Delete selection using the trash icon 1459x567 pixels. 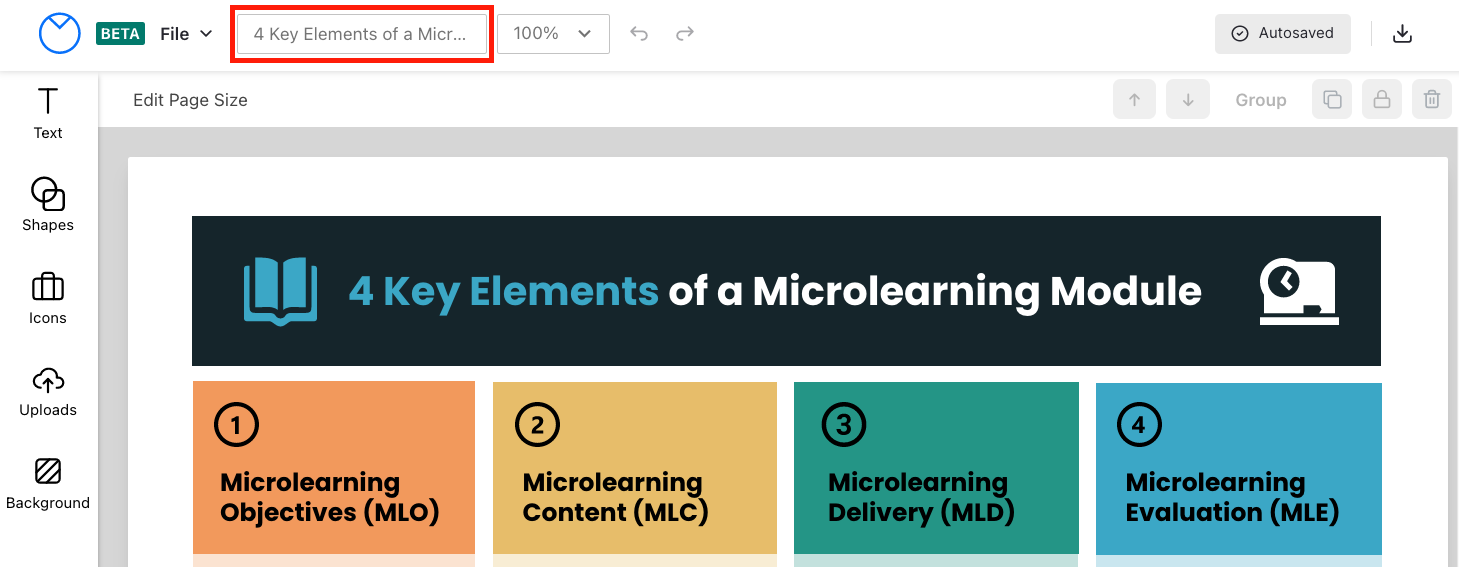tap(1432, 100)
